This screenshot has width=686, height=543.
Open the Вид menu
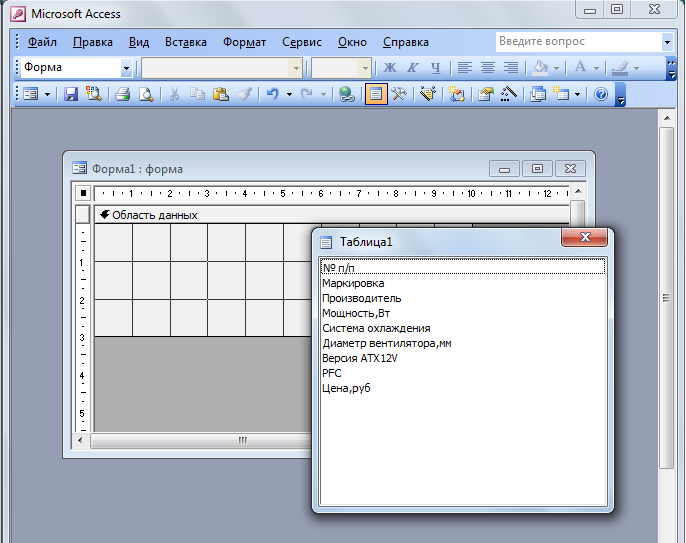pos(139,42)
